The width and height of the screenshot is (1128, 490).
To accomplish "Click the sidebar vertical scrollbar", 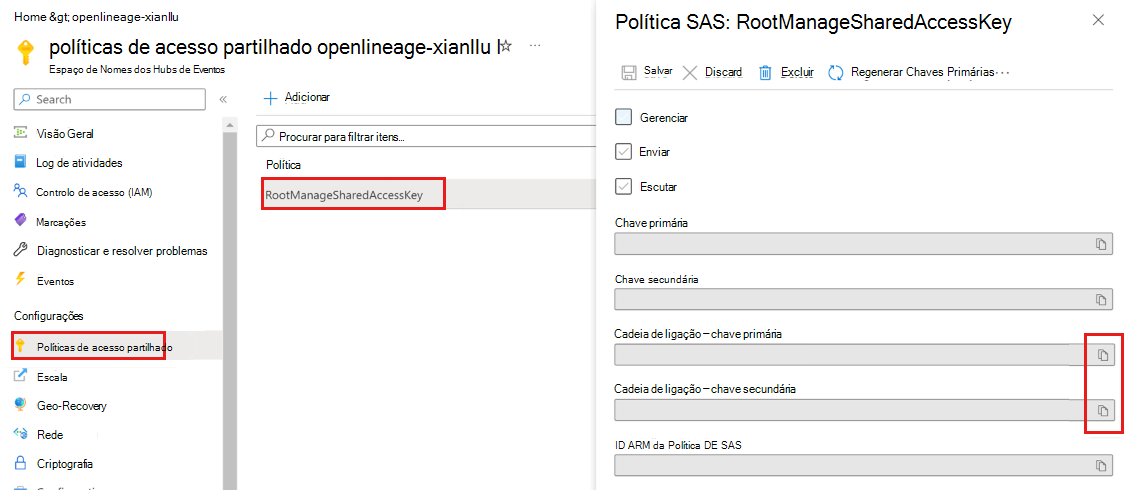I will click(x=230, y=300).
